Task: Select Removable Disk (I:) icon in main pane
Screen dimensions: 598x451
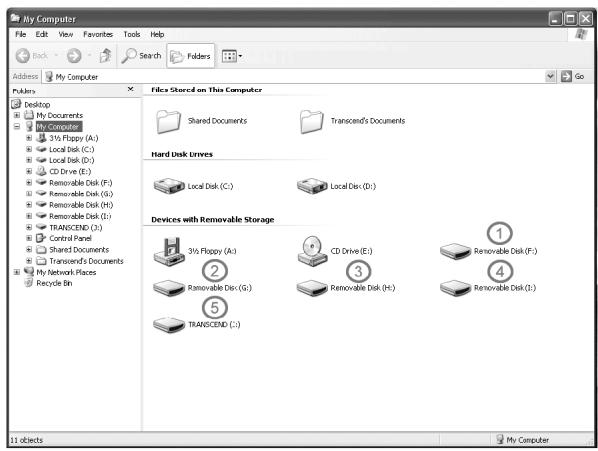Action: click(x=455, y=288)
